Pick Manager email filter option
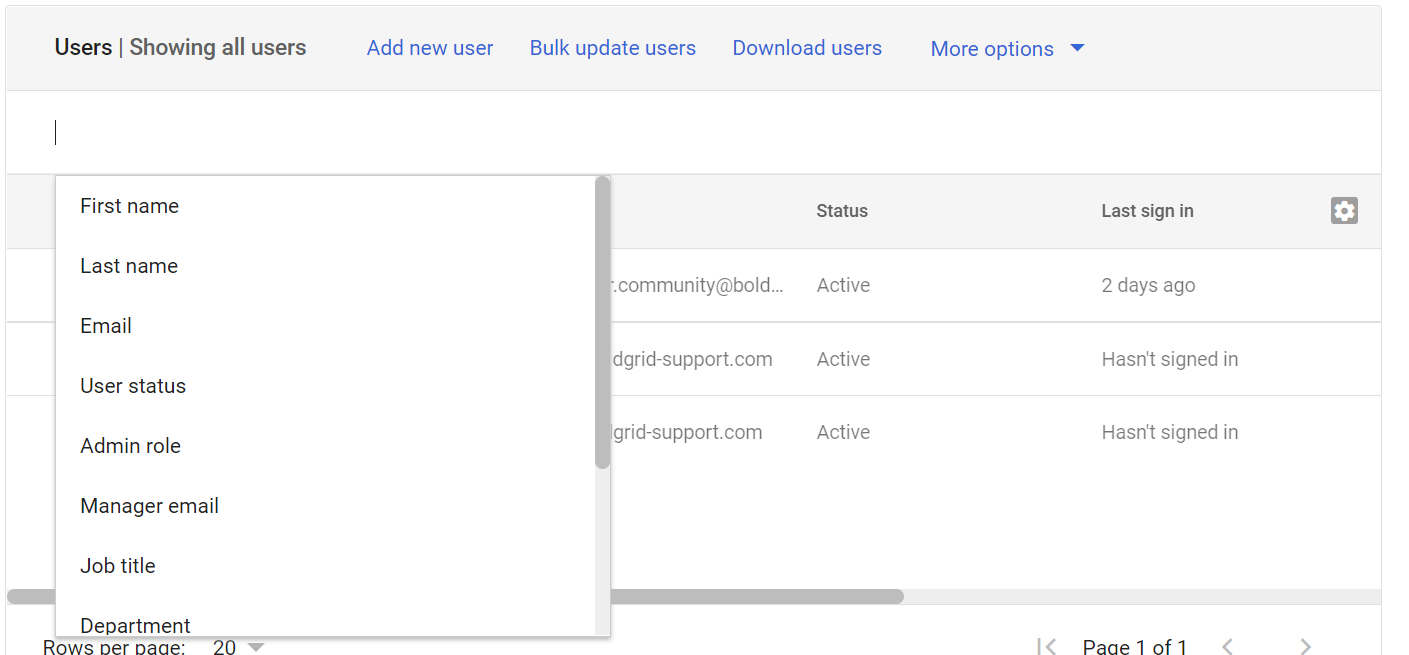The height and width of the screenshot is (655, 1409). click(x=149, y=506)
